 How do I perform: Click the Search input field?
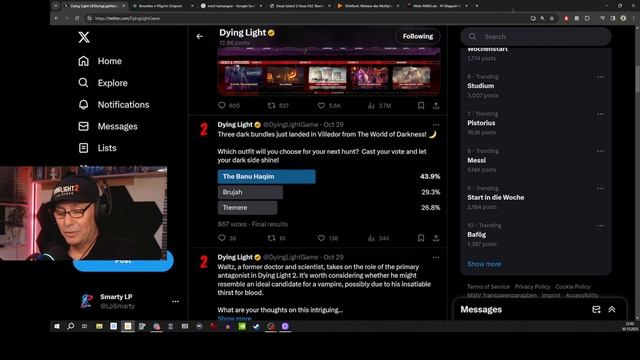(536, 37)
